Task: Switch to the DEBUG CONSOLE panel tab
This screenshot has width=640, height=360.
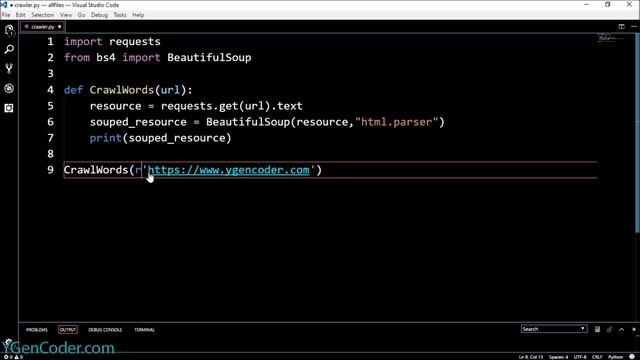Action: coord(105,329)
